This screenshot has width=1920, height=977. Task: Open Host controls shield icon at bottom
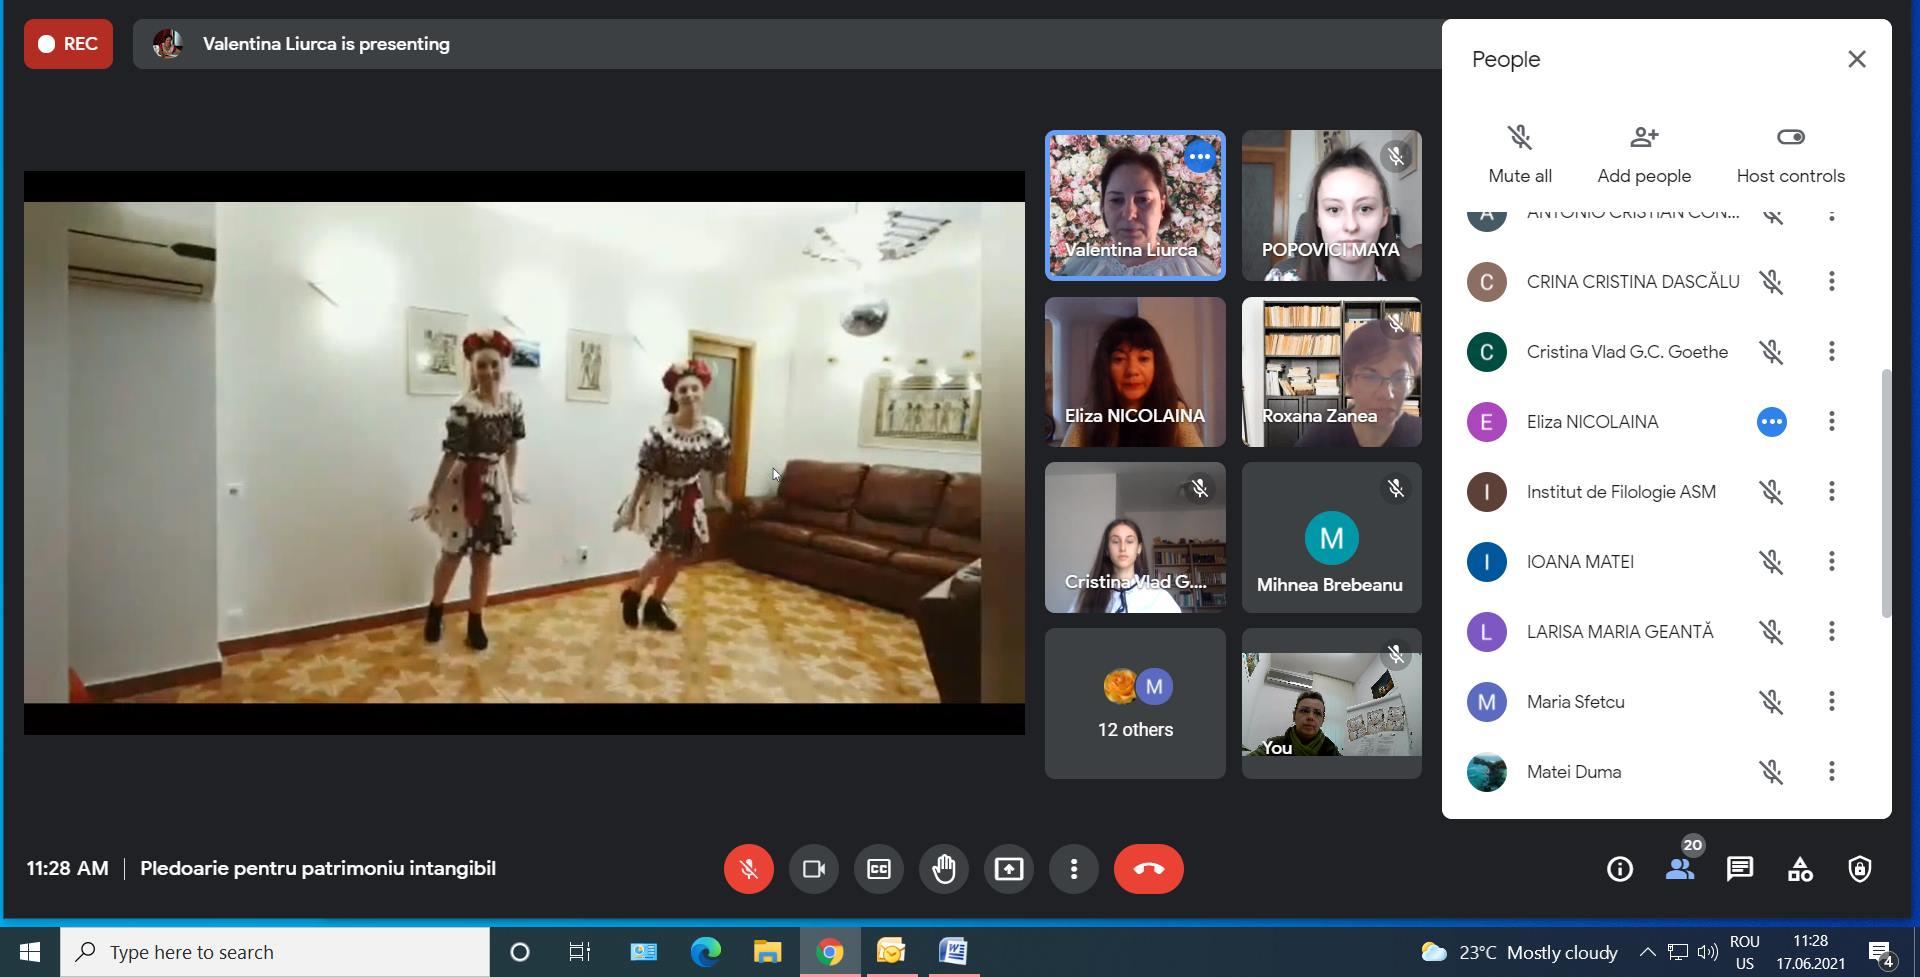(x=1860, y=869)
